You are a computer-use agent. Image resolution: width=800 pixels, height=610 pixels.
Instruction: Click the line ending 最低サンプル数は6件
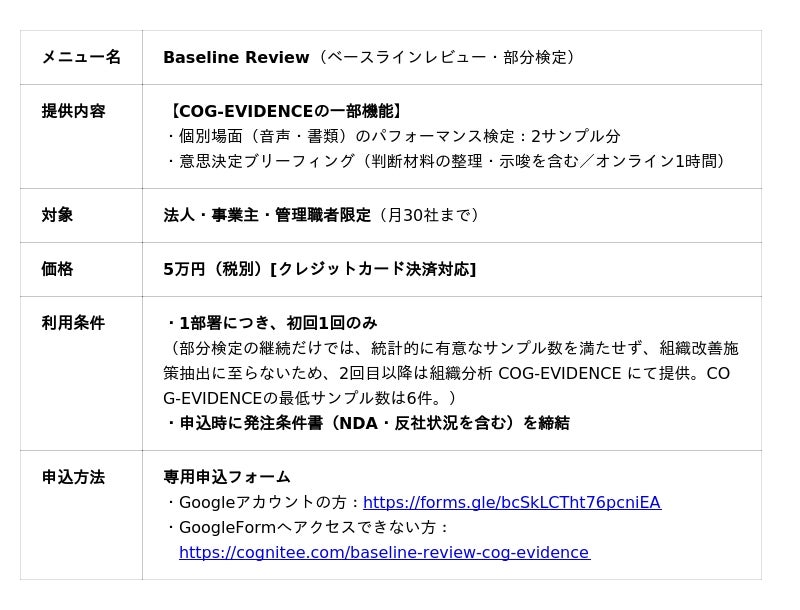310,398
